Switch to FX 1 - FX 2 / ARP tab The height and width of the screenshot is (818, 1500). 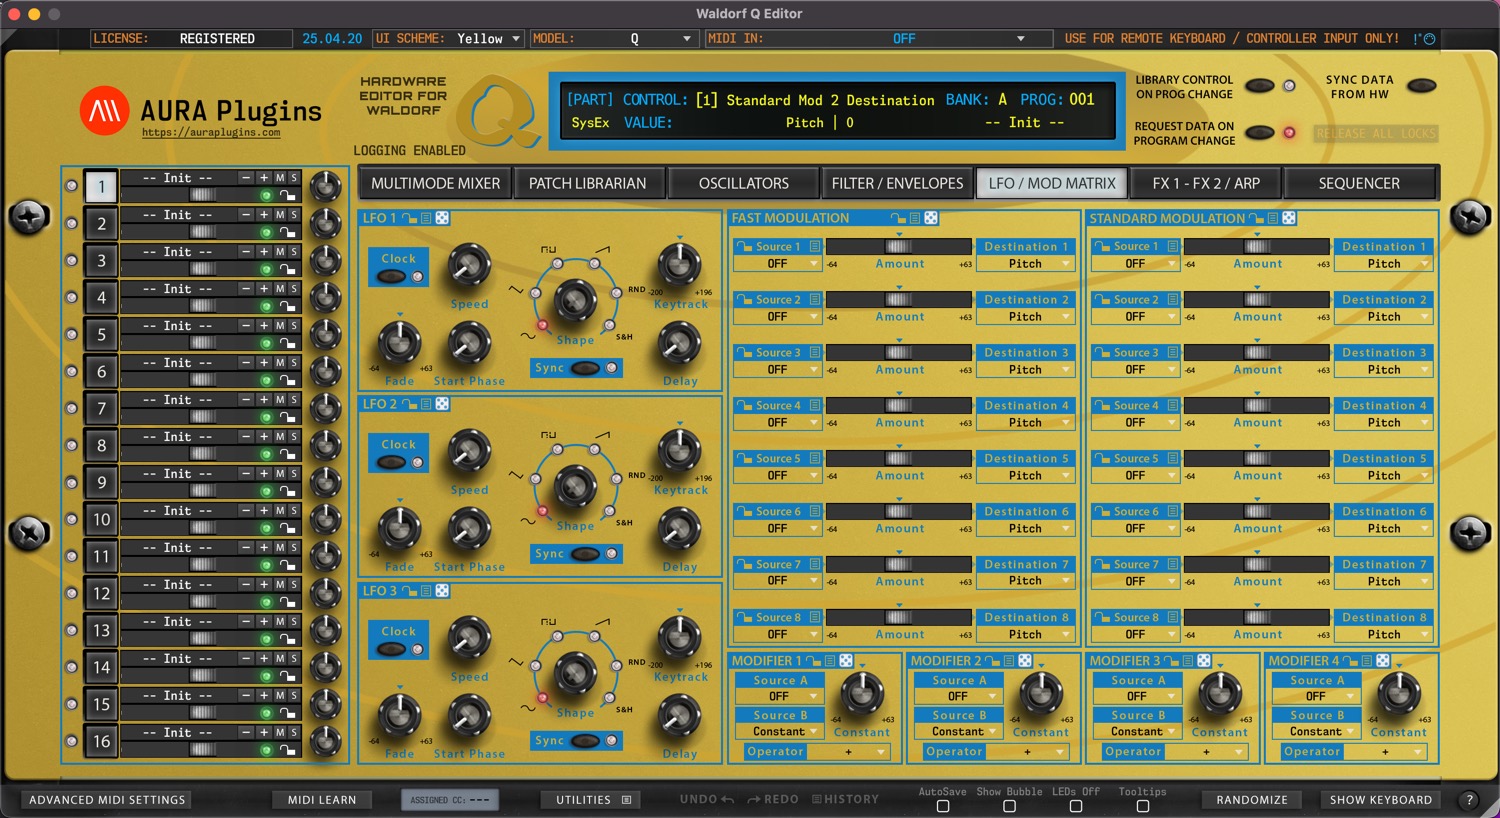click(x=1206, y=184)
